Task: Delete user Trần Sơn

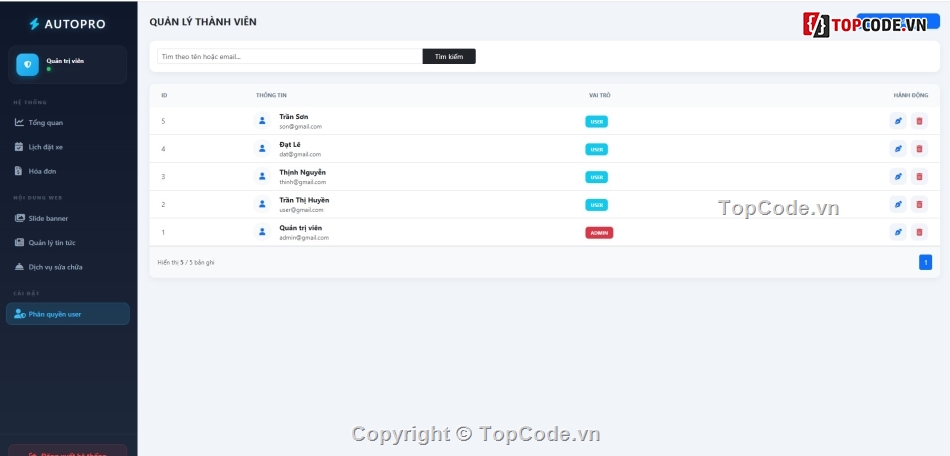Action: 919,121
